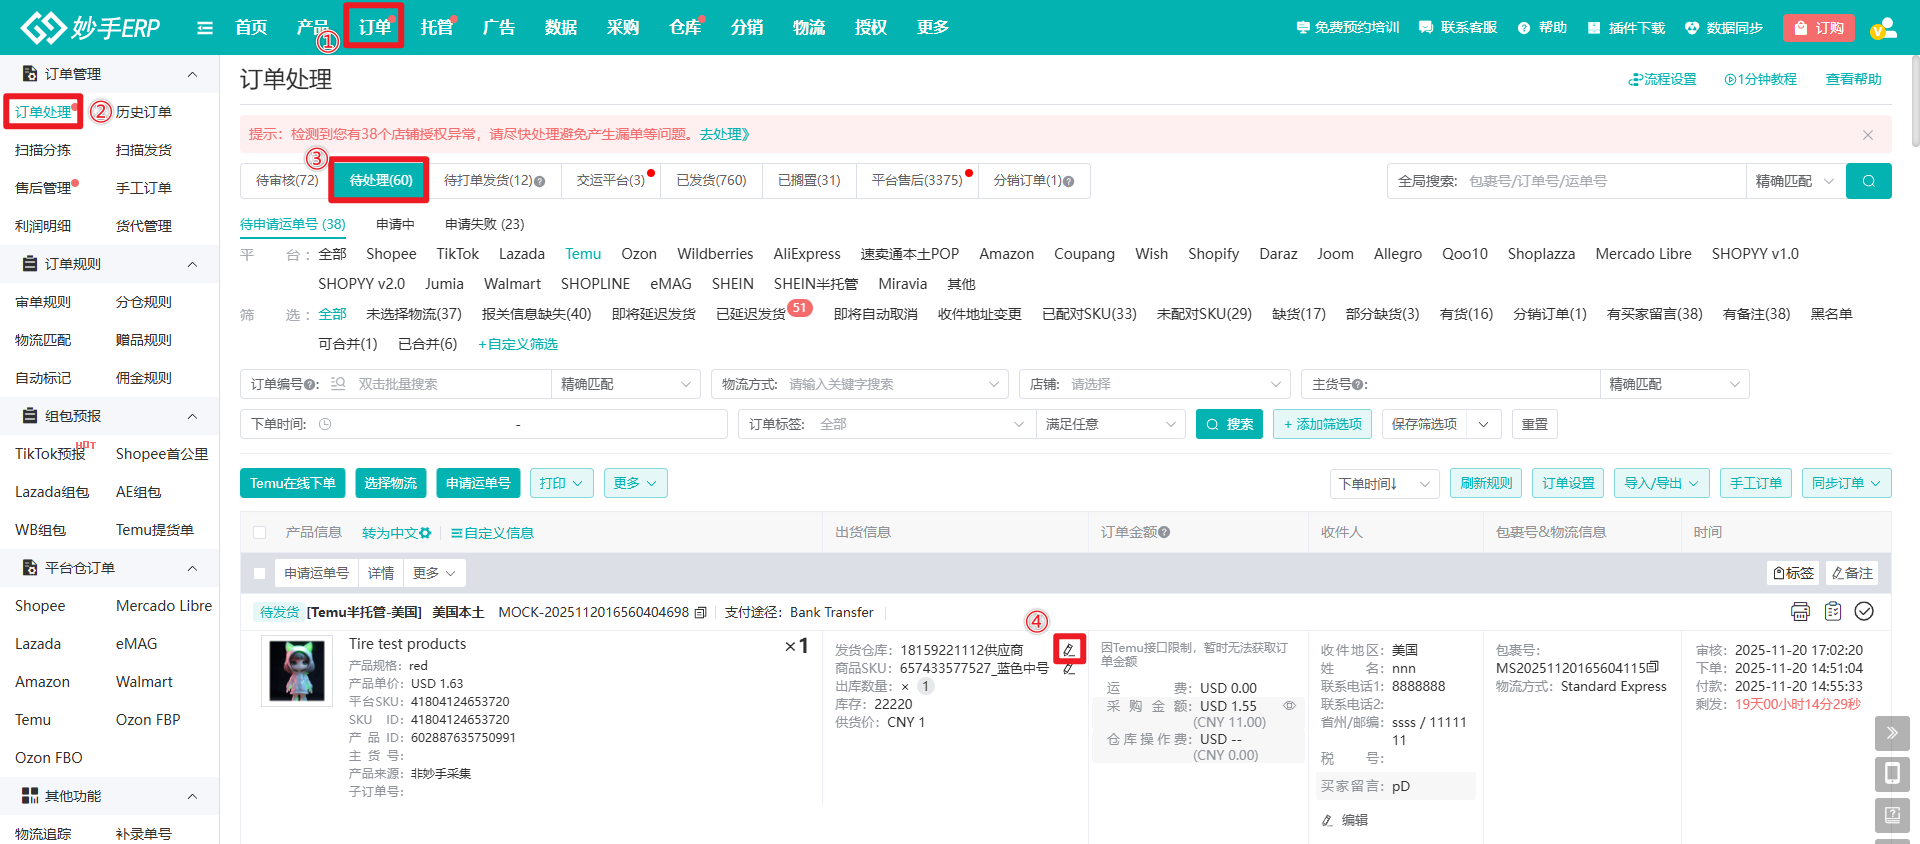Click the 去处理 link in the warning
Screen dimensions: 1920x844
pyautogui.click(x=724, y=134)
